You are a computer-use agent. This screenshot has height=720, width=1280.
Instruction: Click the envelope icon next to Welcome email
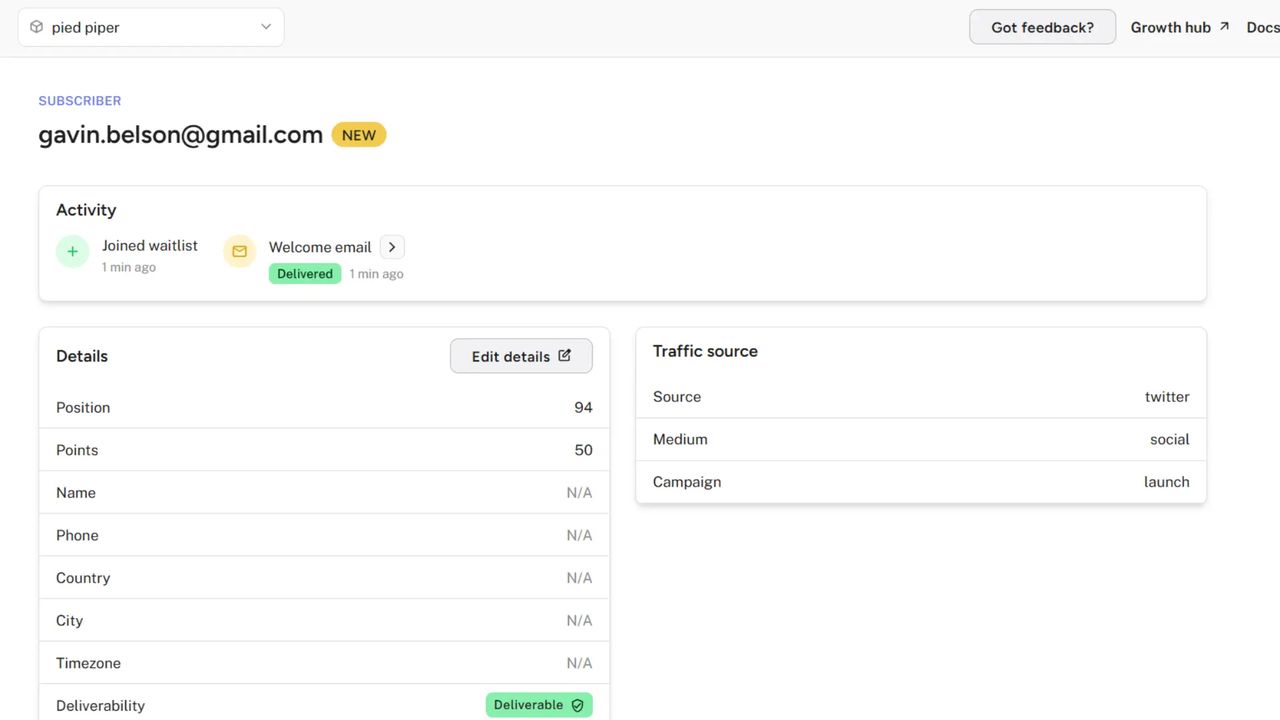(x=239, y=251)
